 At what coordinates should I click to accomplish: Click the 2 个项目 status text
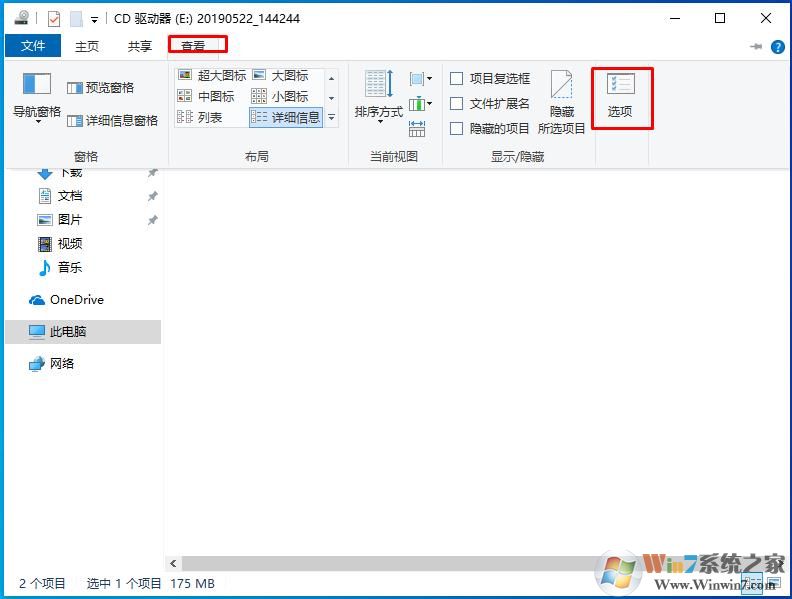click(42, 584)
